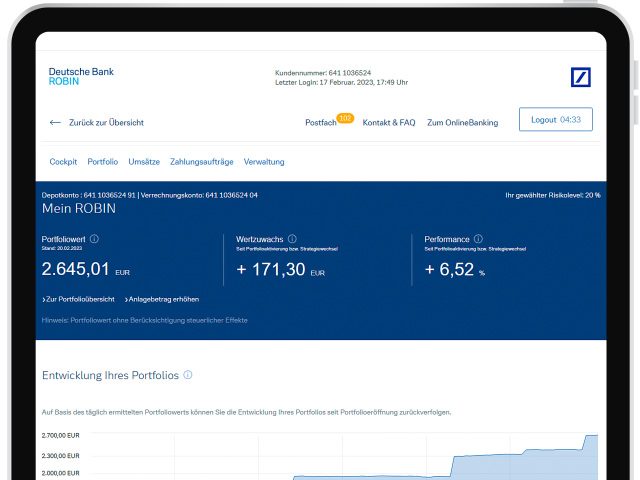This screenshot has height=480, width=640.
Task: Click the portfolio value 2.645,01 EUR
Action: click(86, 269)
